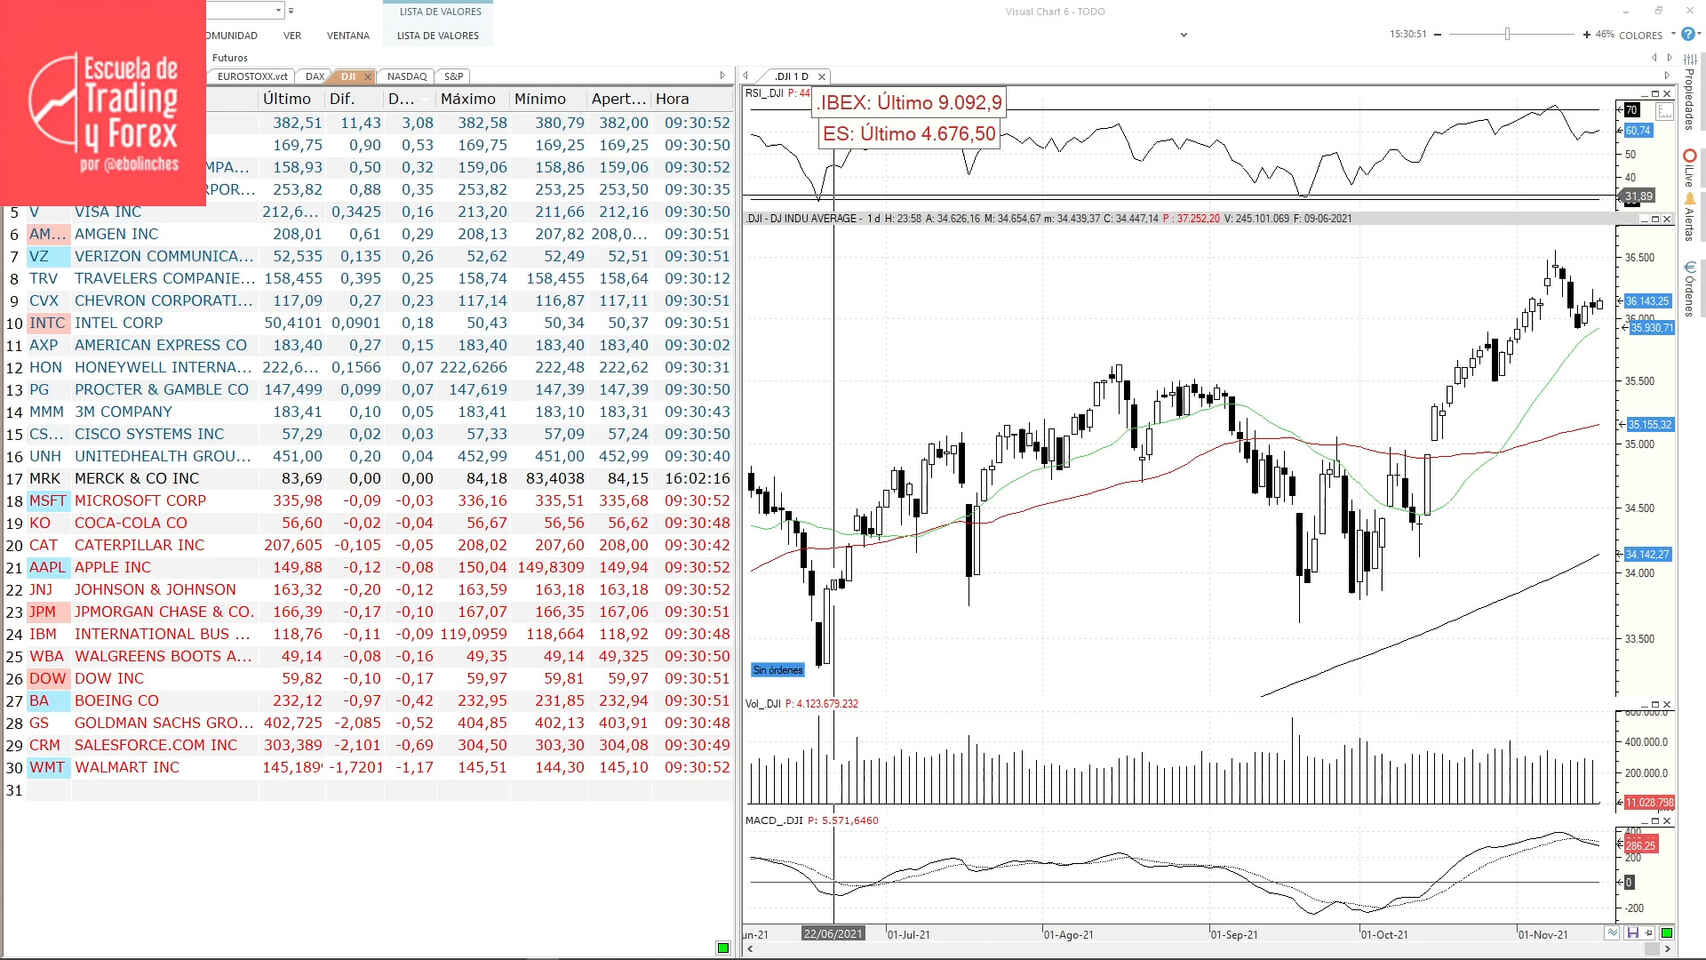Sort by the Apert... column header

619,99
